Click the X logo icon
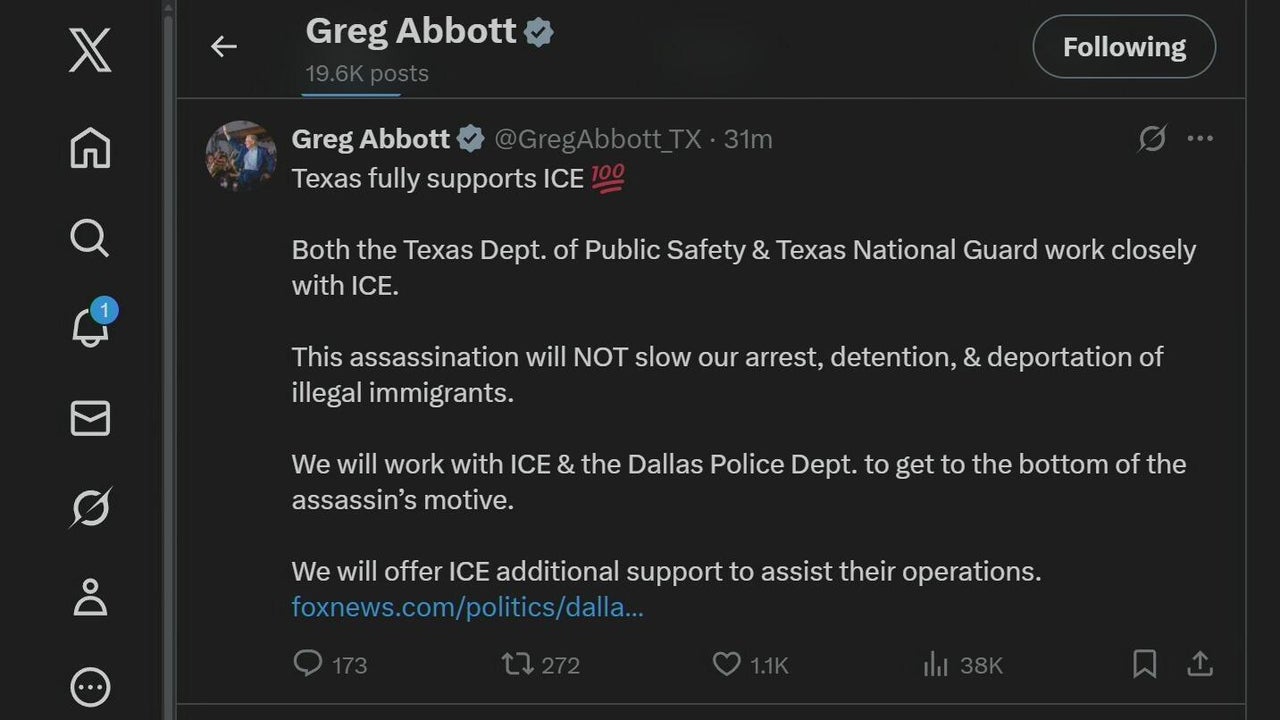Screen dimensions: 1280x720 tap(90, 50)
